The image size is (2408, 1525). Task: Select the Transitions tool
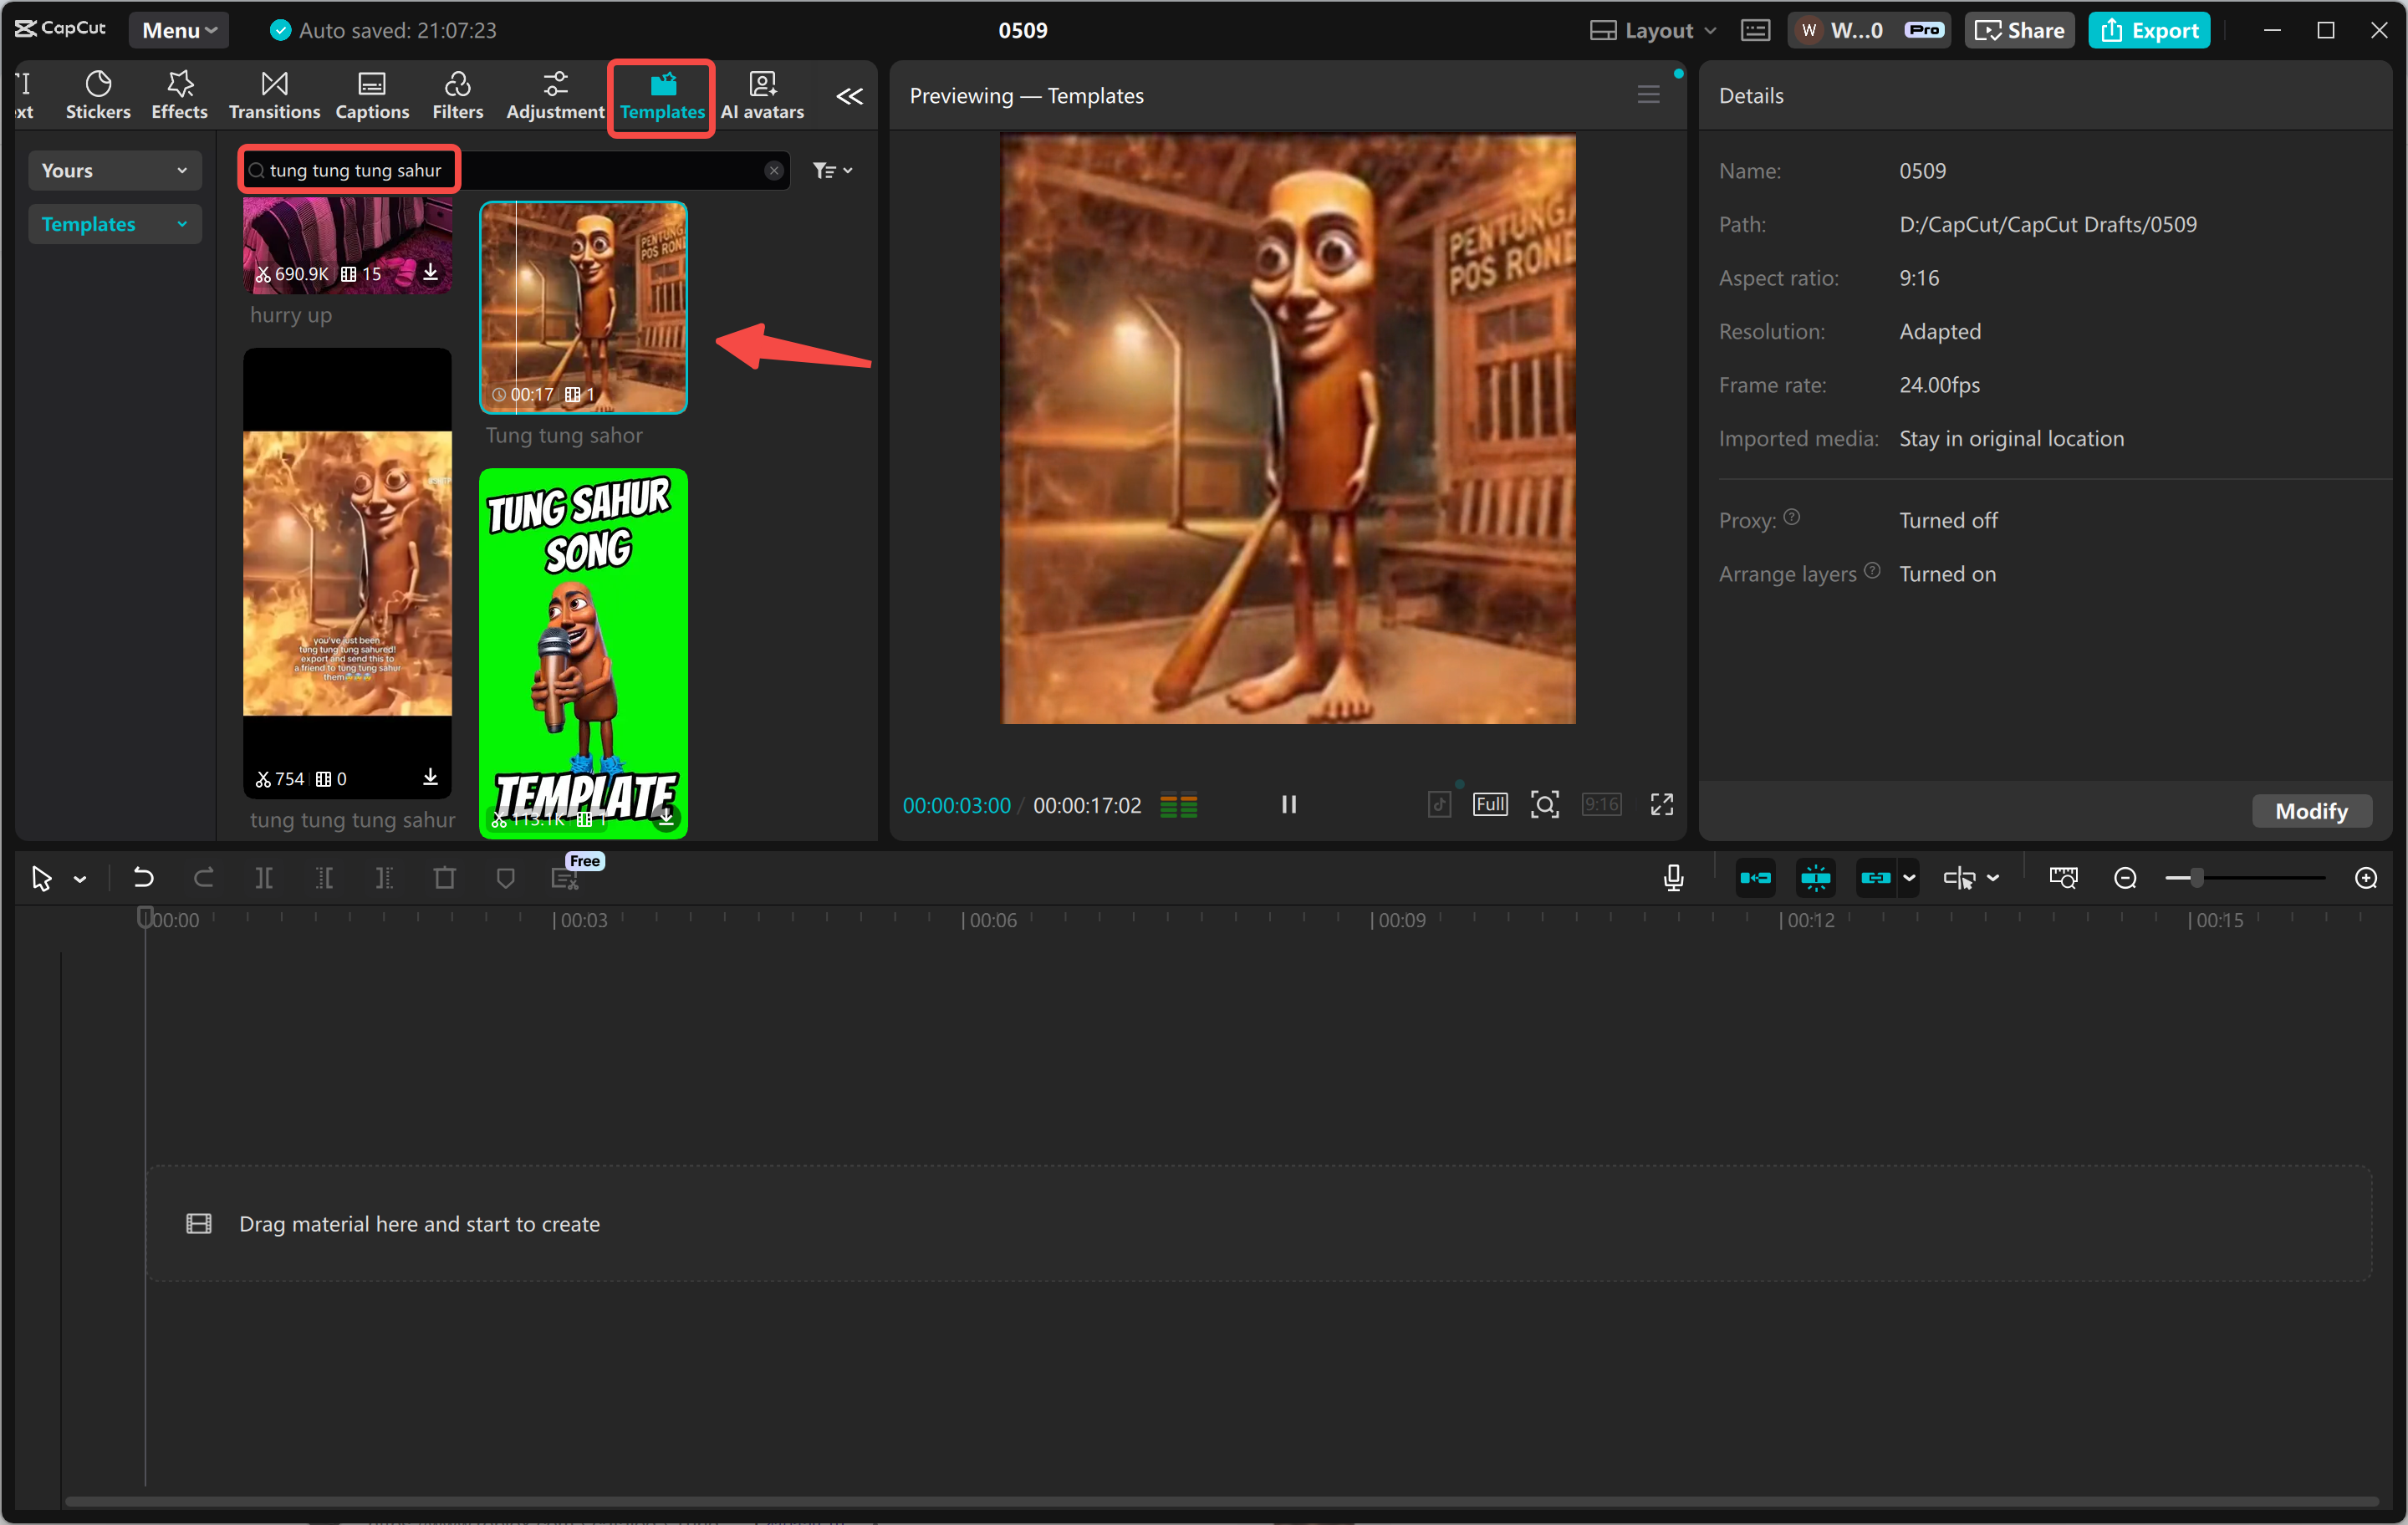pos(274,95)
